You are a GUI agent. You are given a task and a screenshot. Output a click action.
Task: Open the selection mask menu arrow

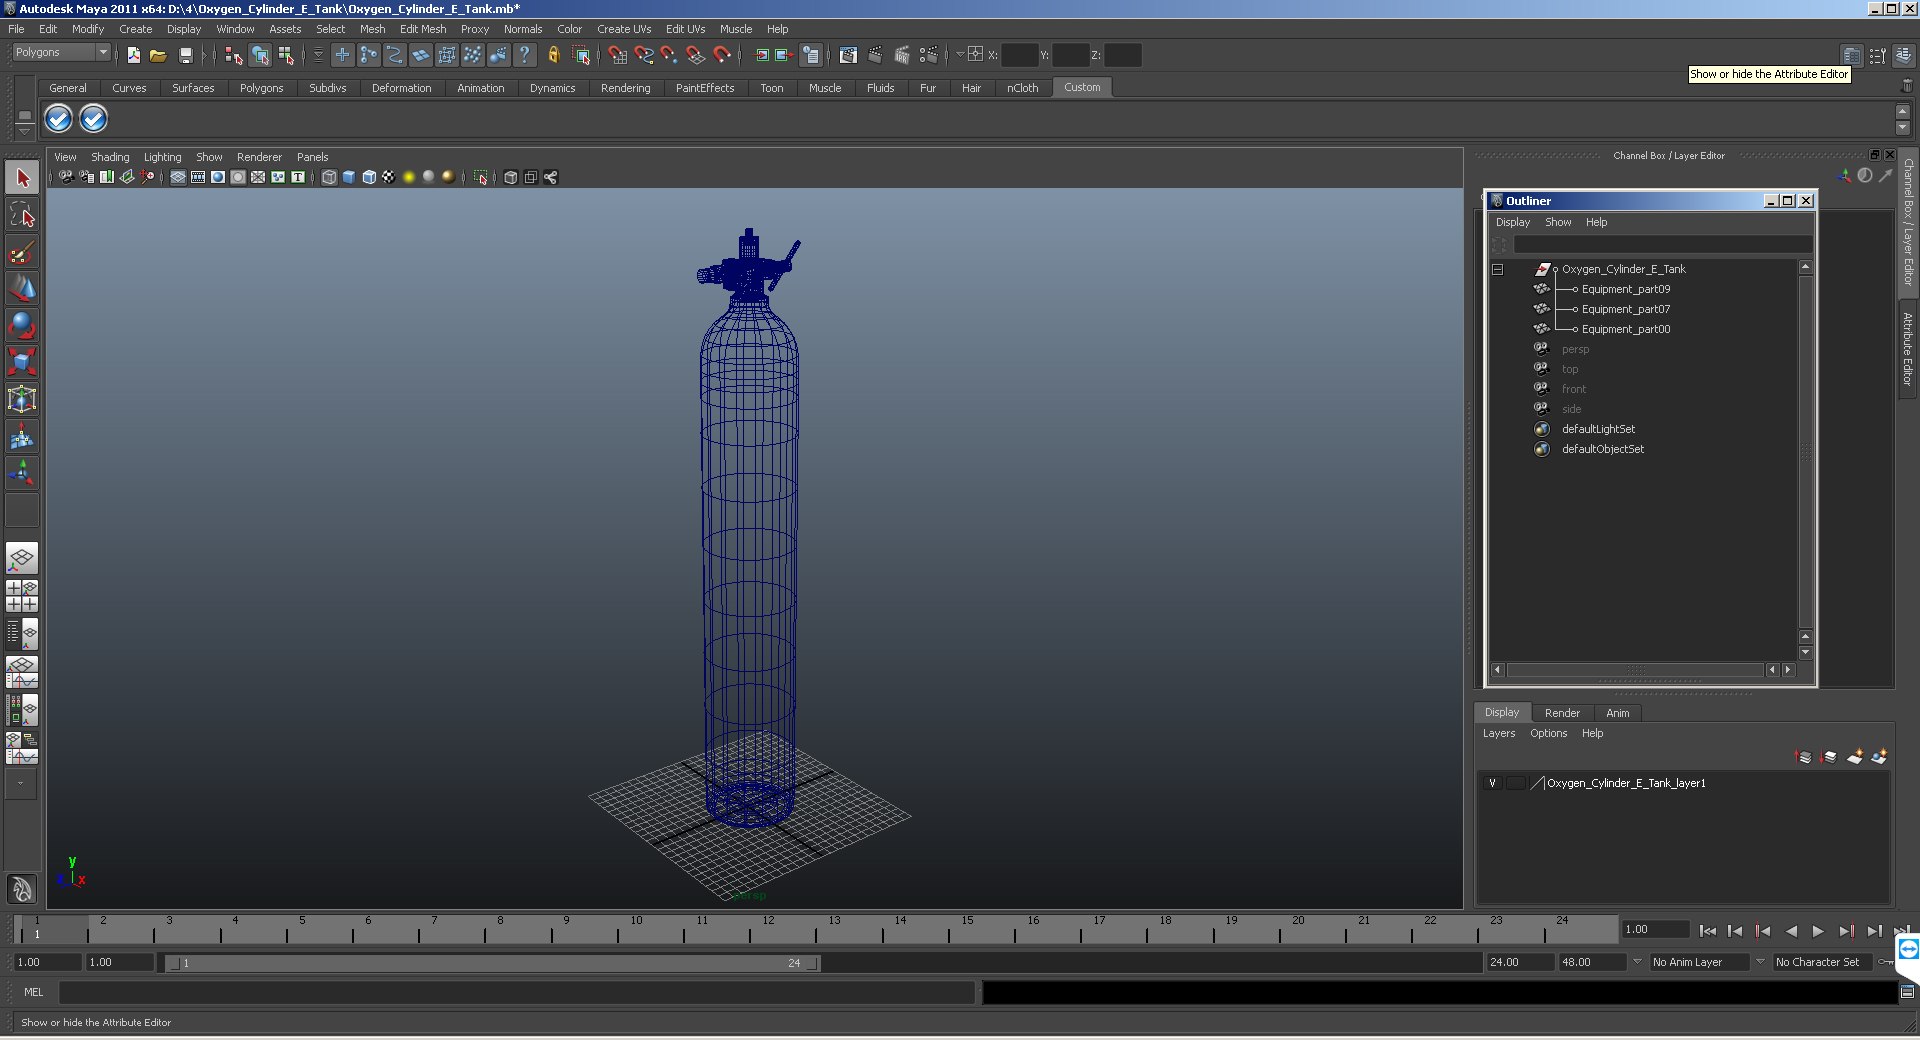point(318,55)
